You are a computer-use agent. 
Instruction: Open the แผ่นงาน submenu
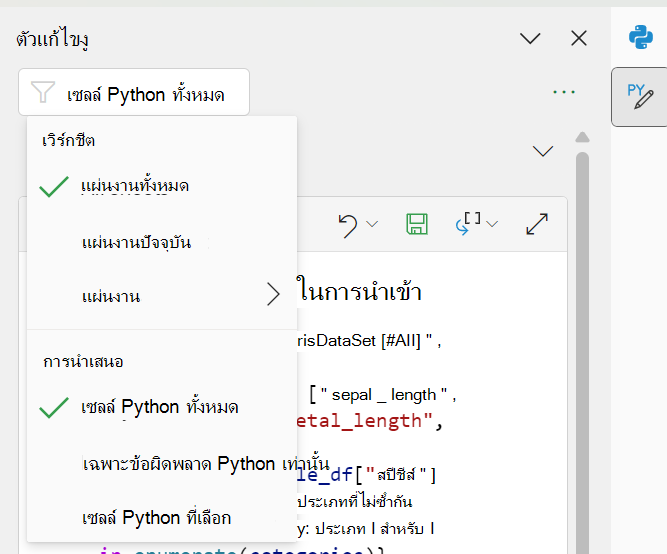pyautogui.click(x=162, y=295)
